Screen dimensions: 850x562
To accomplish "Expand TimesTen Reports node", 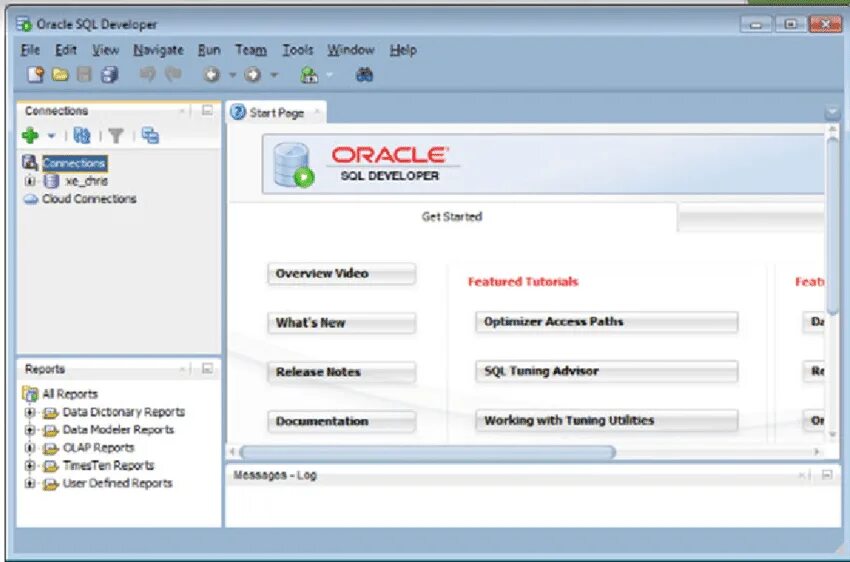I will click(30, 466).
